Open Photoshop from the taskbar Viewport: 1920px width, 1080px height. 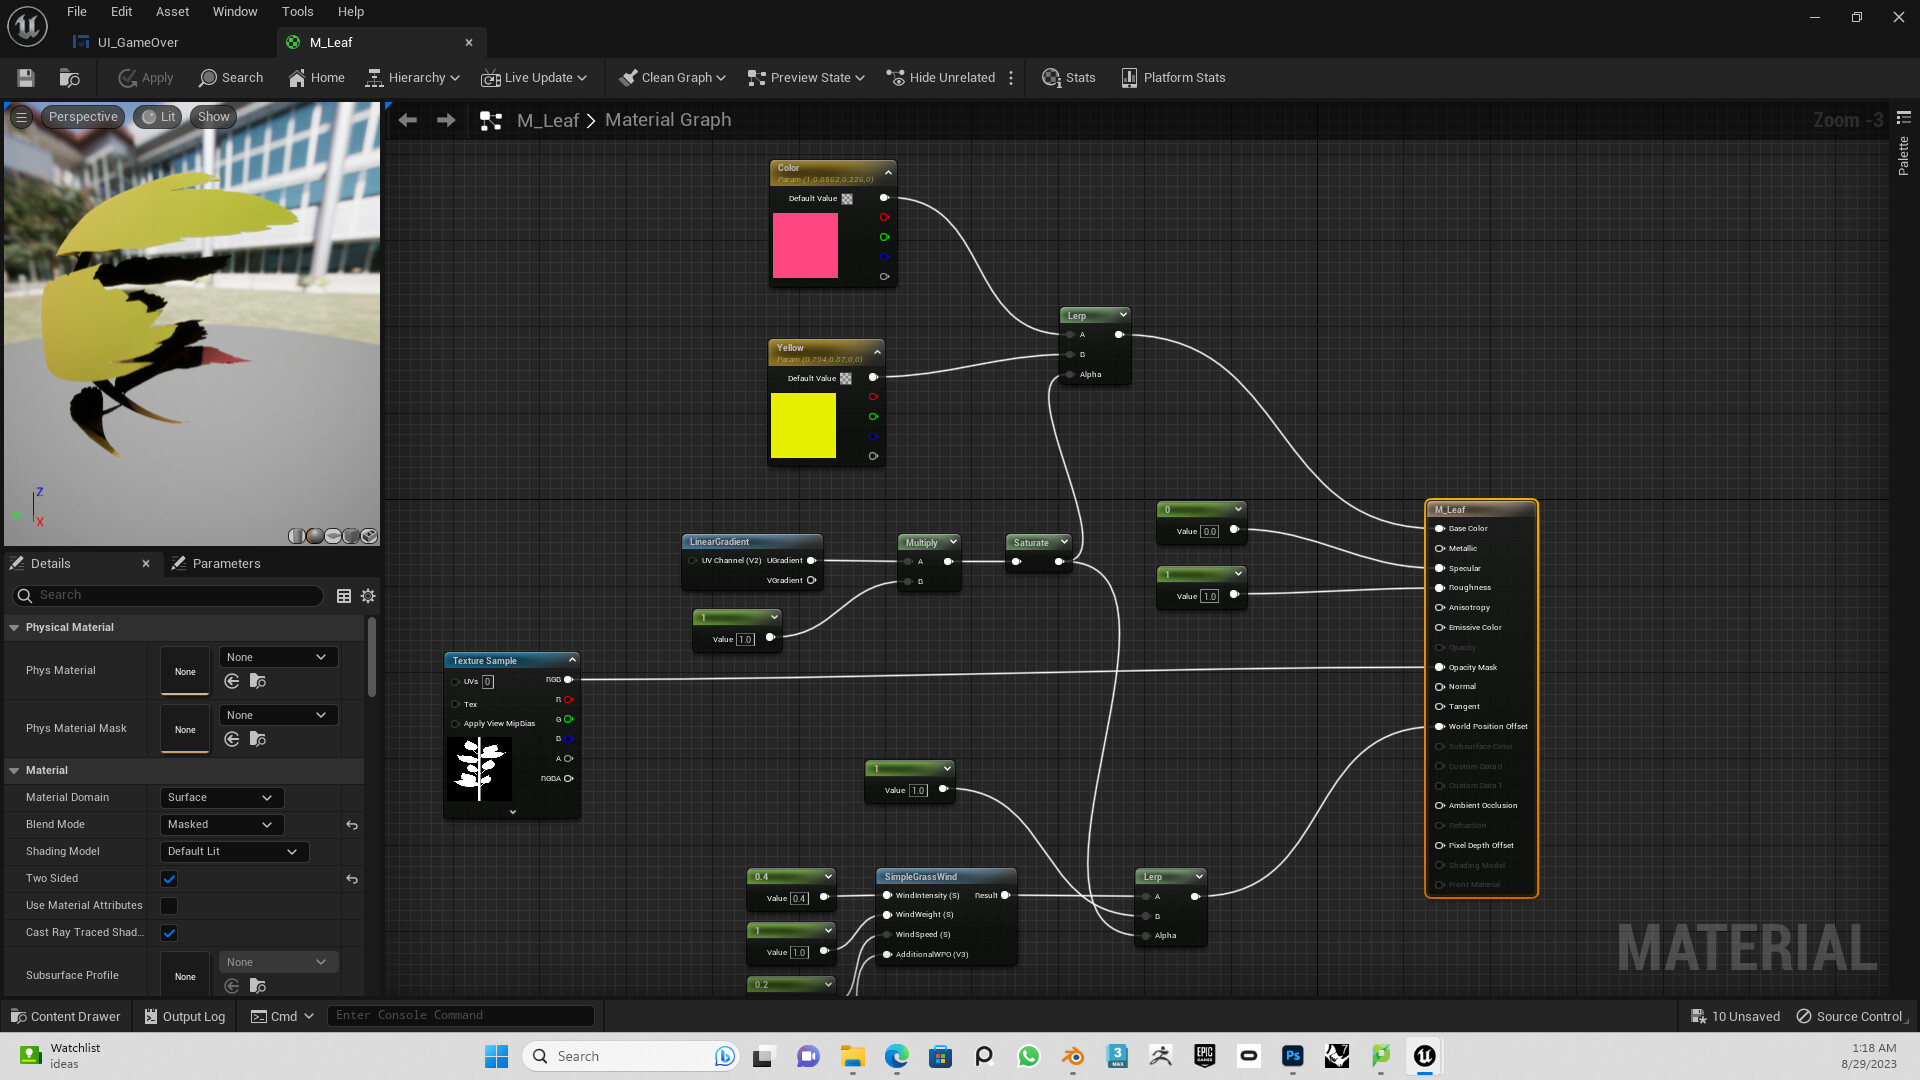point(1292,1056)
